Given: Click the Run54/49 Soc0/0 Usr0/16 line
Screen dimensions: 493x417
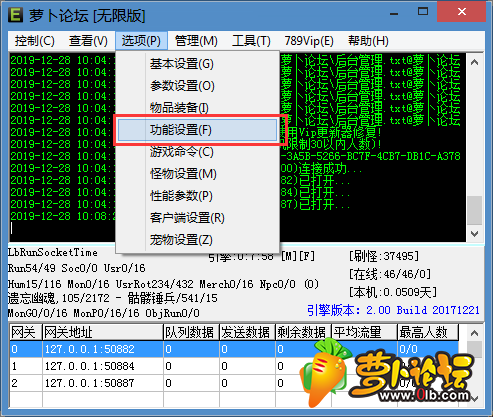Looking at the screenshot, I should [77, 268].
